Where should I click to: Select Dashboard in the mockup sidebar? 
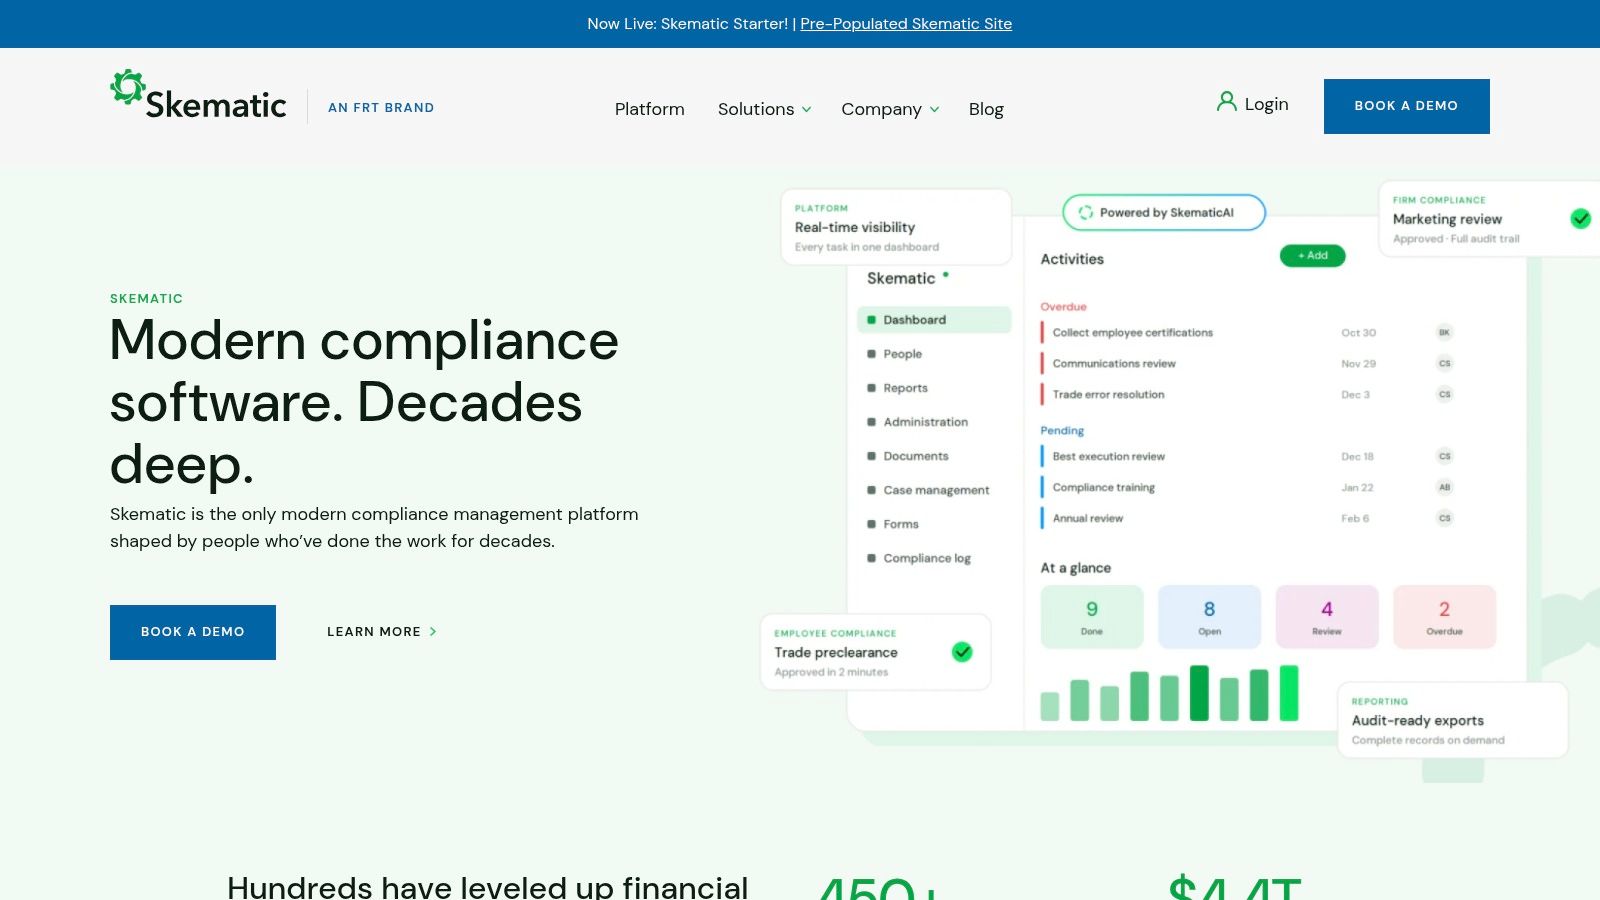coord(934,320)
